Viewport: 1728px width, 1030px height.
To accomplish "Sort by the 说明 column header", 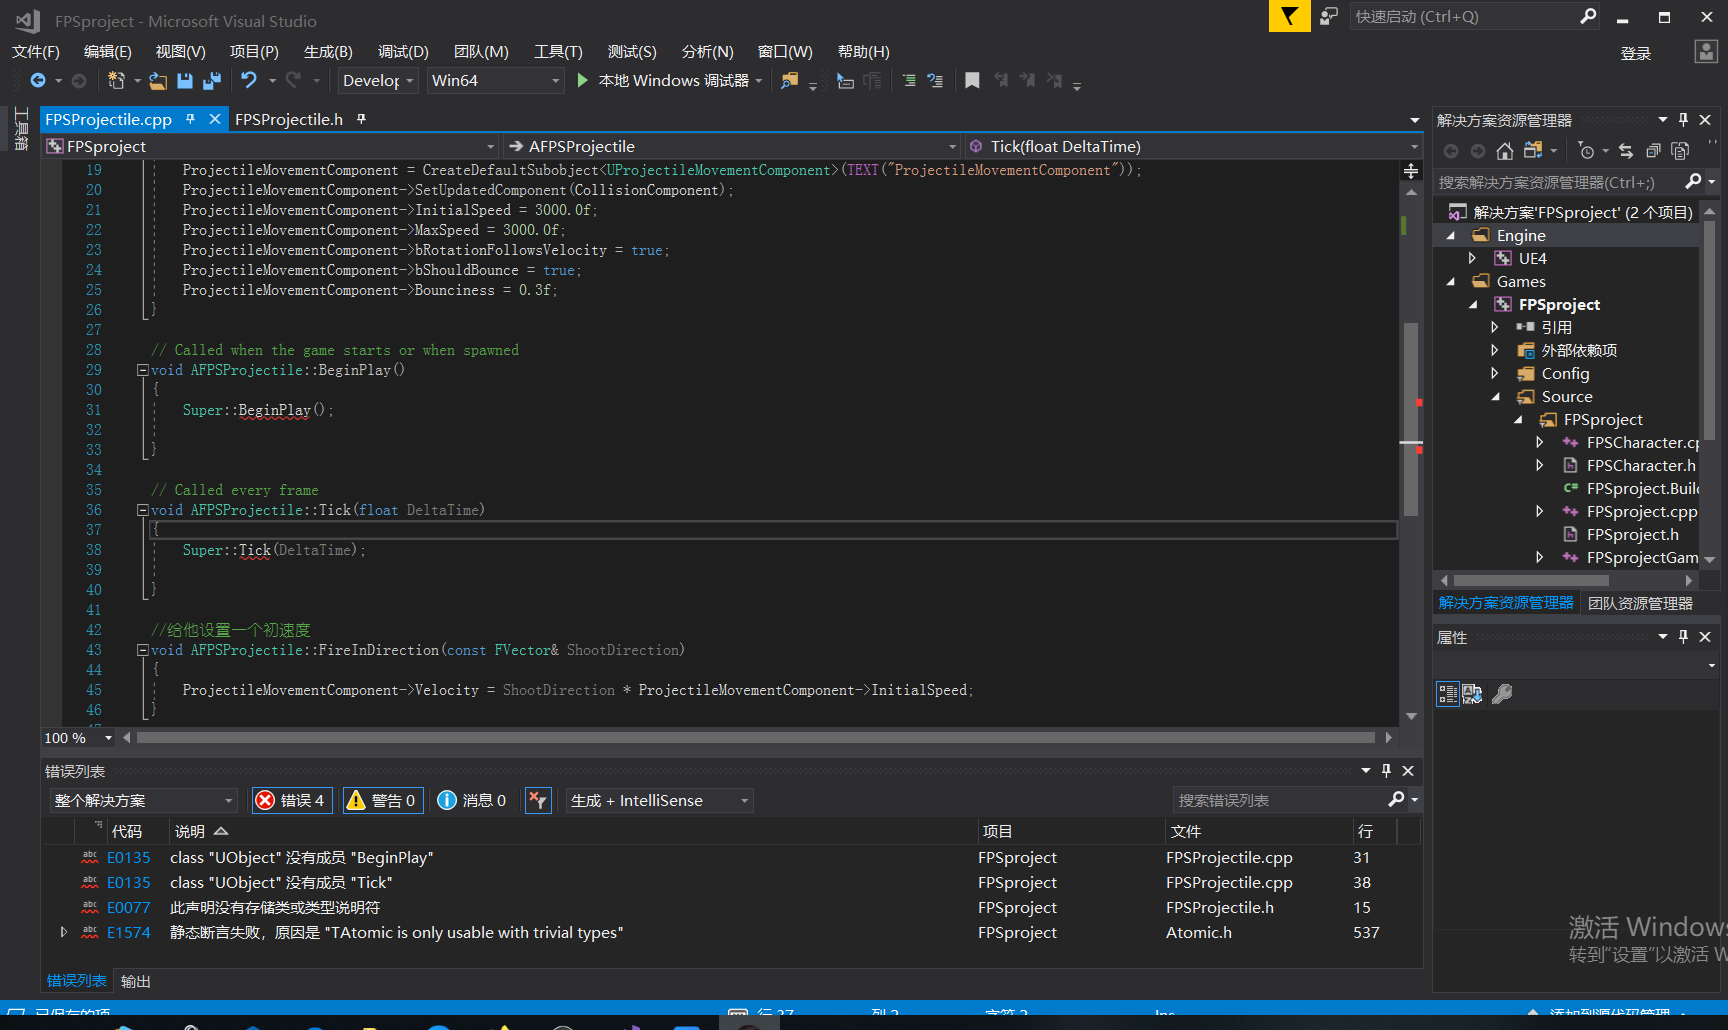I will (572, 831).
